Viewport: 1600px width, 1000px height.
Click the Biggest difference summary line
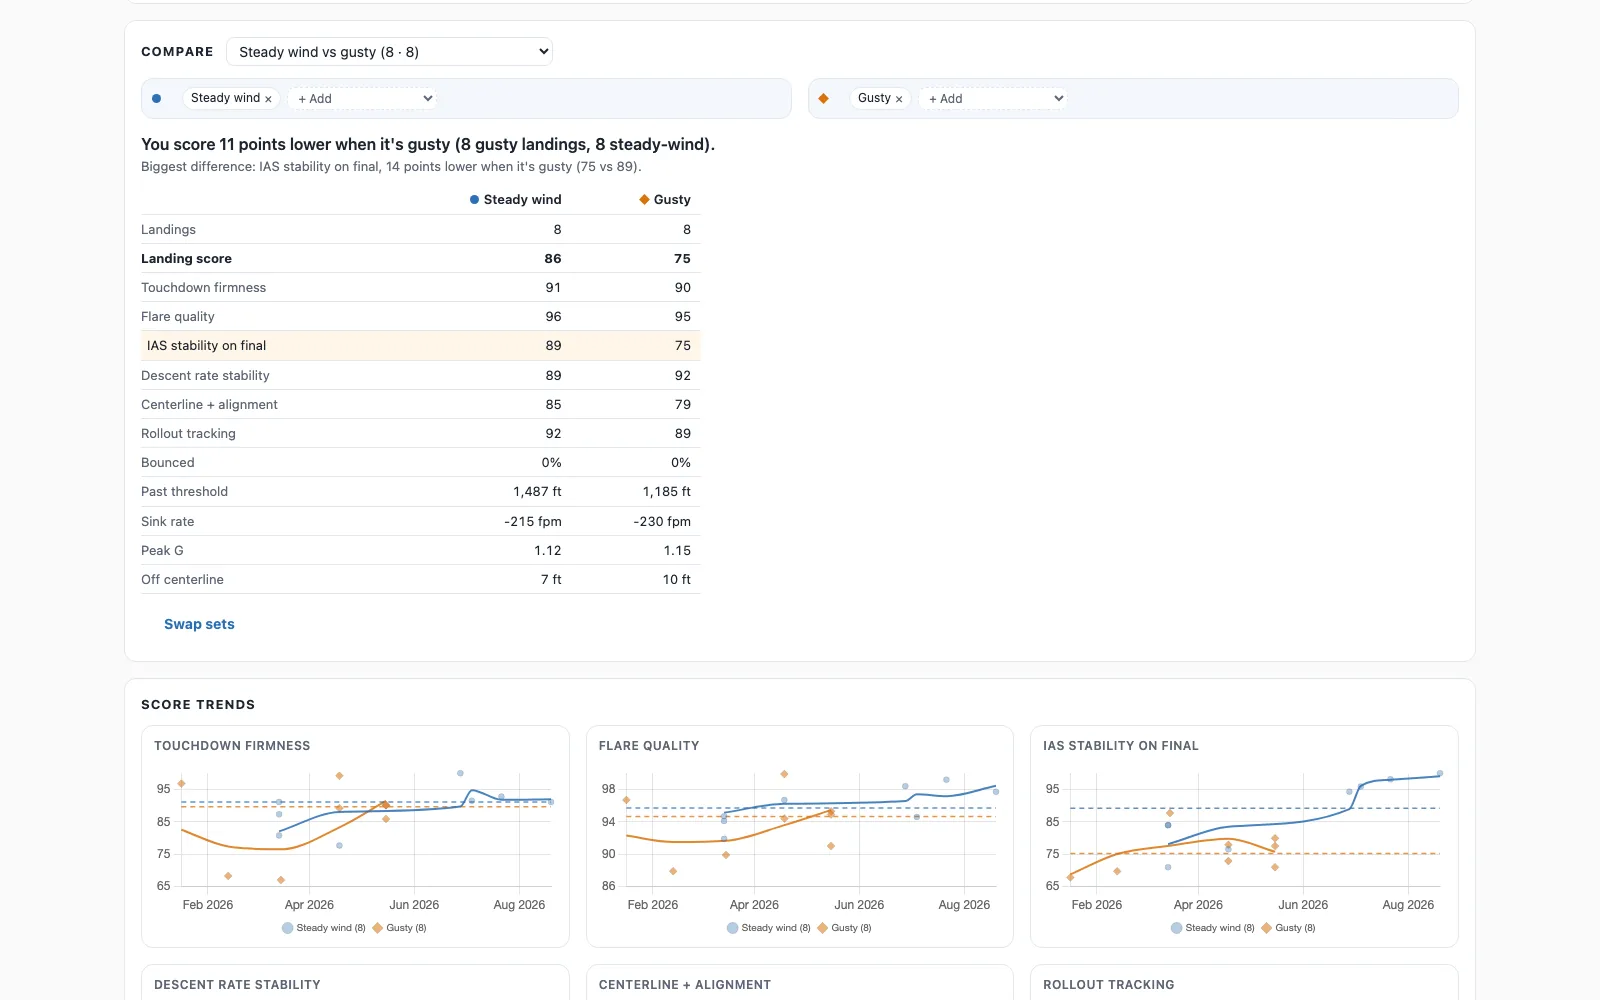pyautogui.click(x=391, y=167)
